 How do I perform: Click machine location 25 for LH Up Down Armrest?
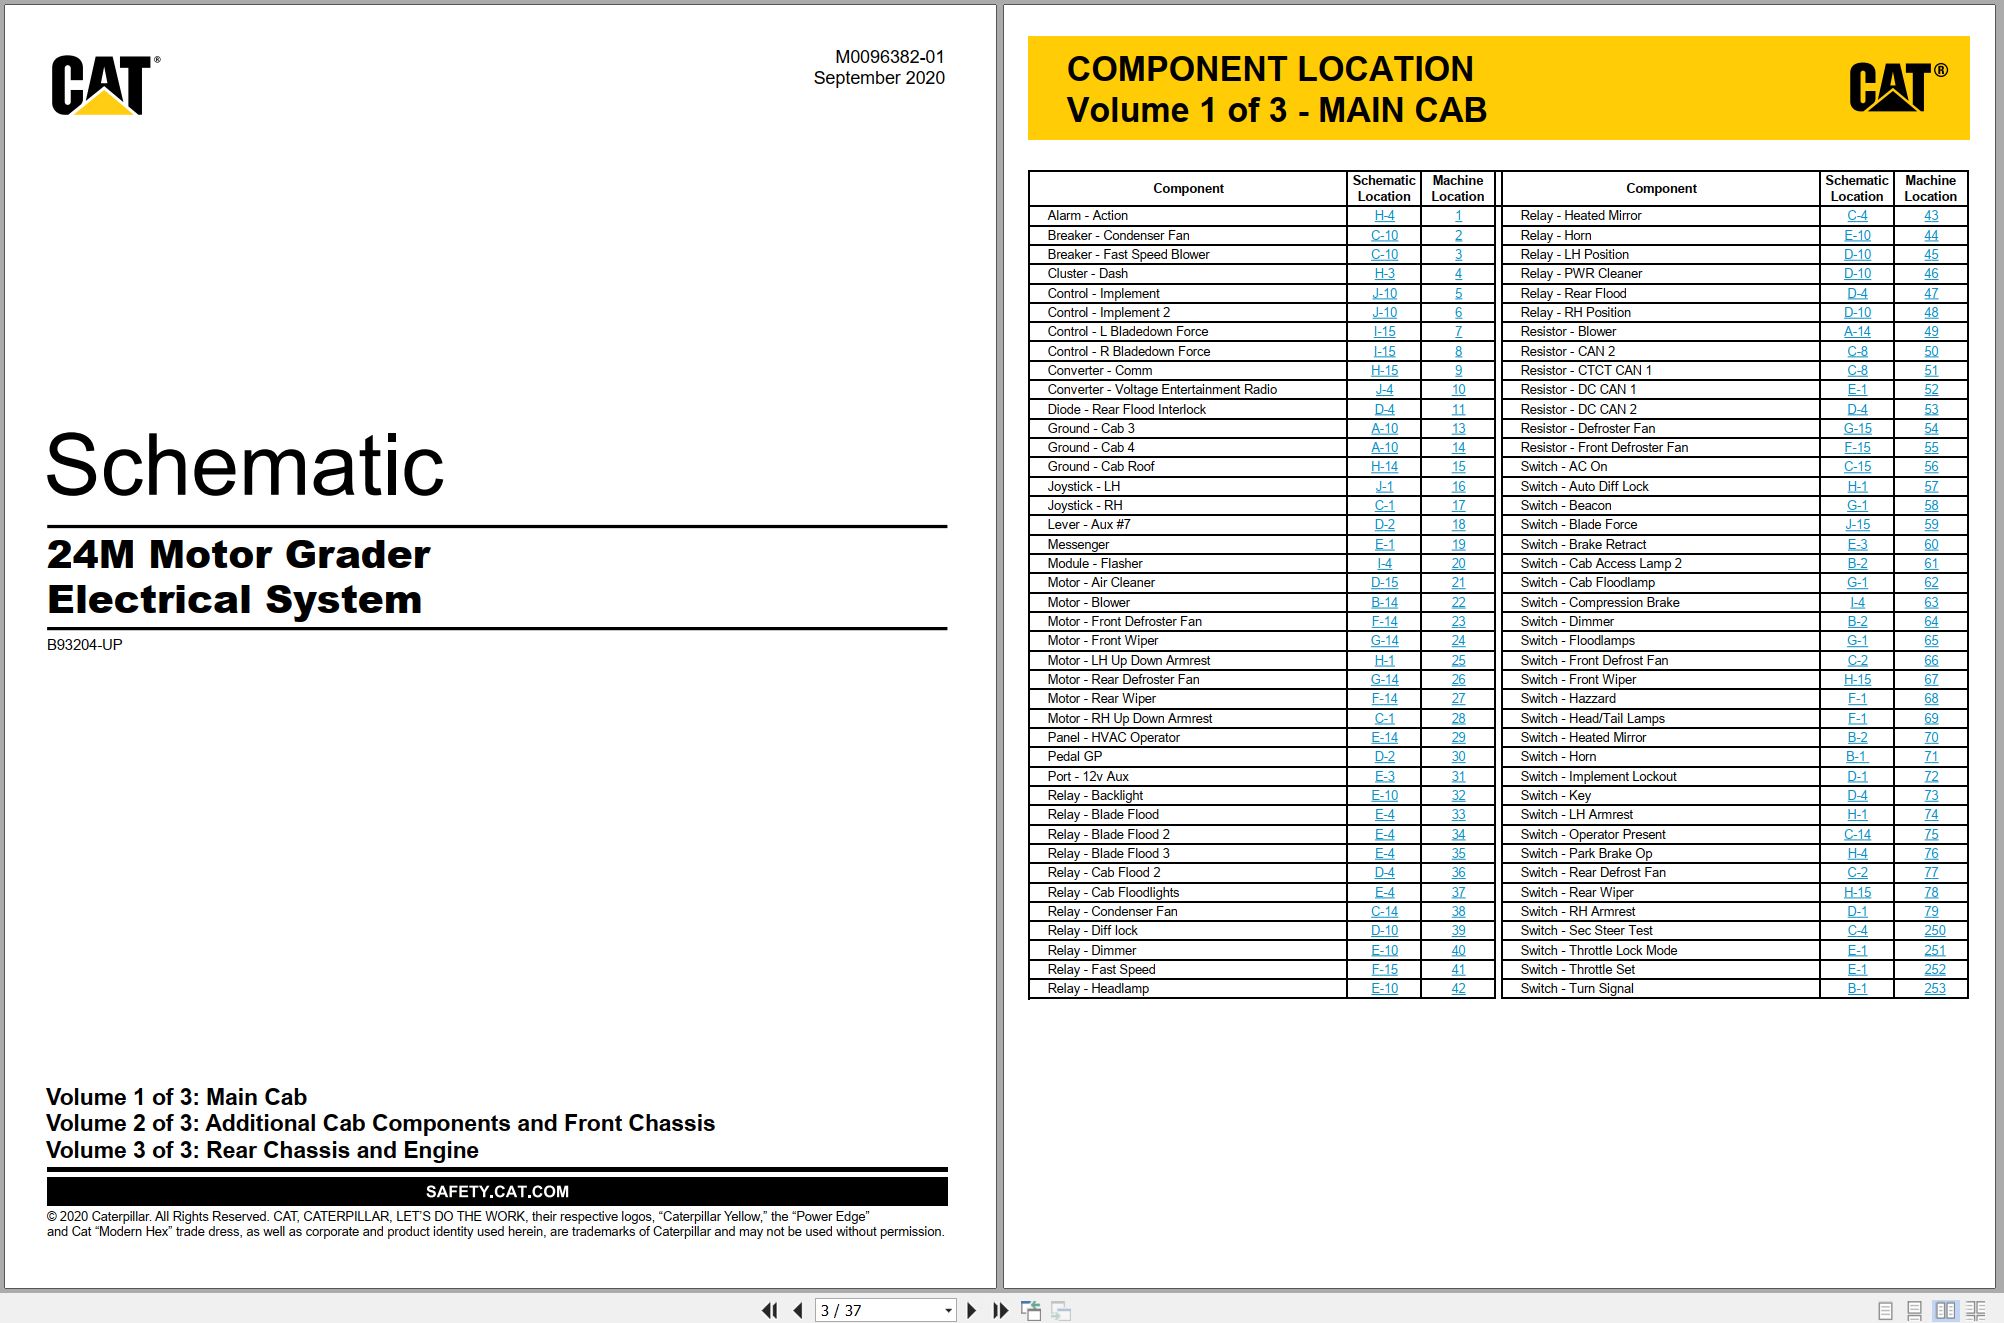pyautogui.click(x=1458, y=661)
